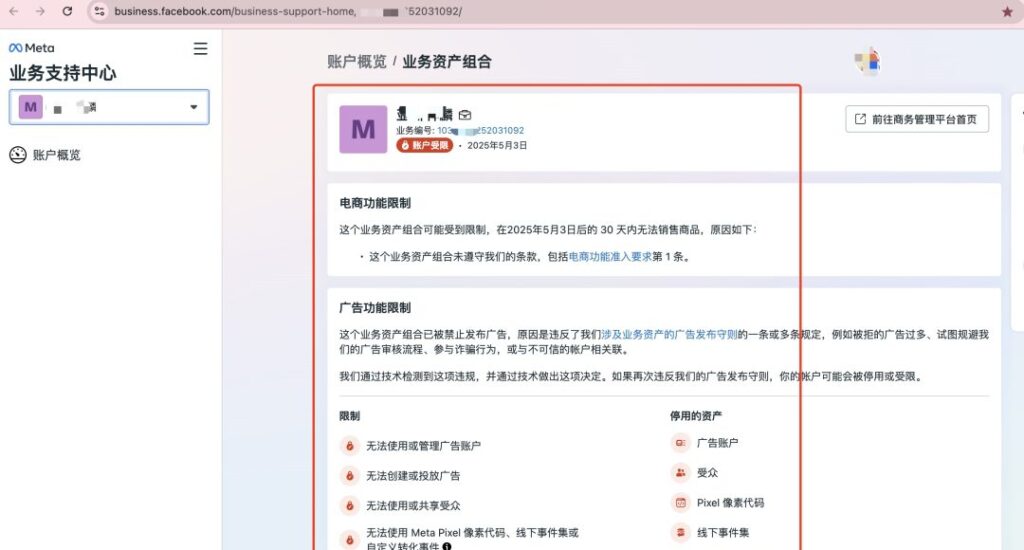Click the Meta logo in the sidebar
This screenshot has height=550, width=1024.
31,48
